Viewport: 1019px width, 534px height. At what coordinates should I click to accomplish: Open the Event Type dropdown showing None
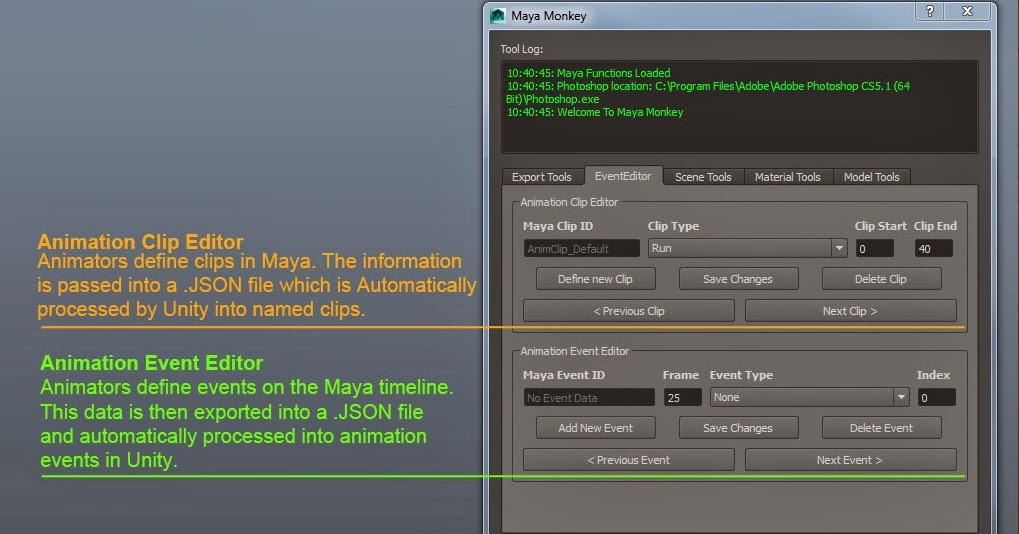[809, 397]
